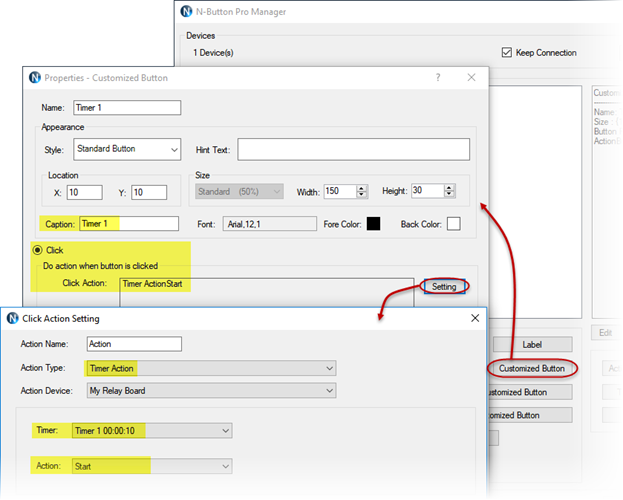Click the N-Button Pro Manager logo icon

(x=186, y=12)
